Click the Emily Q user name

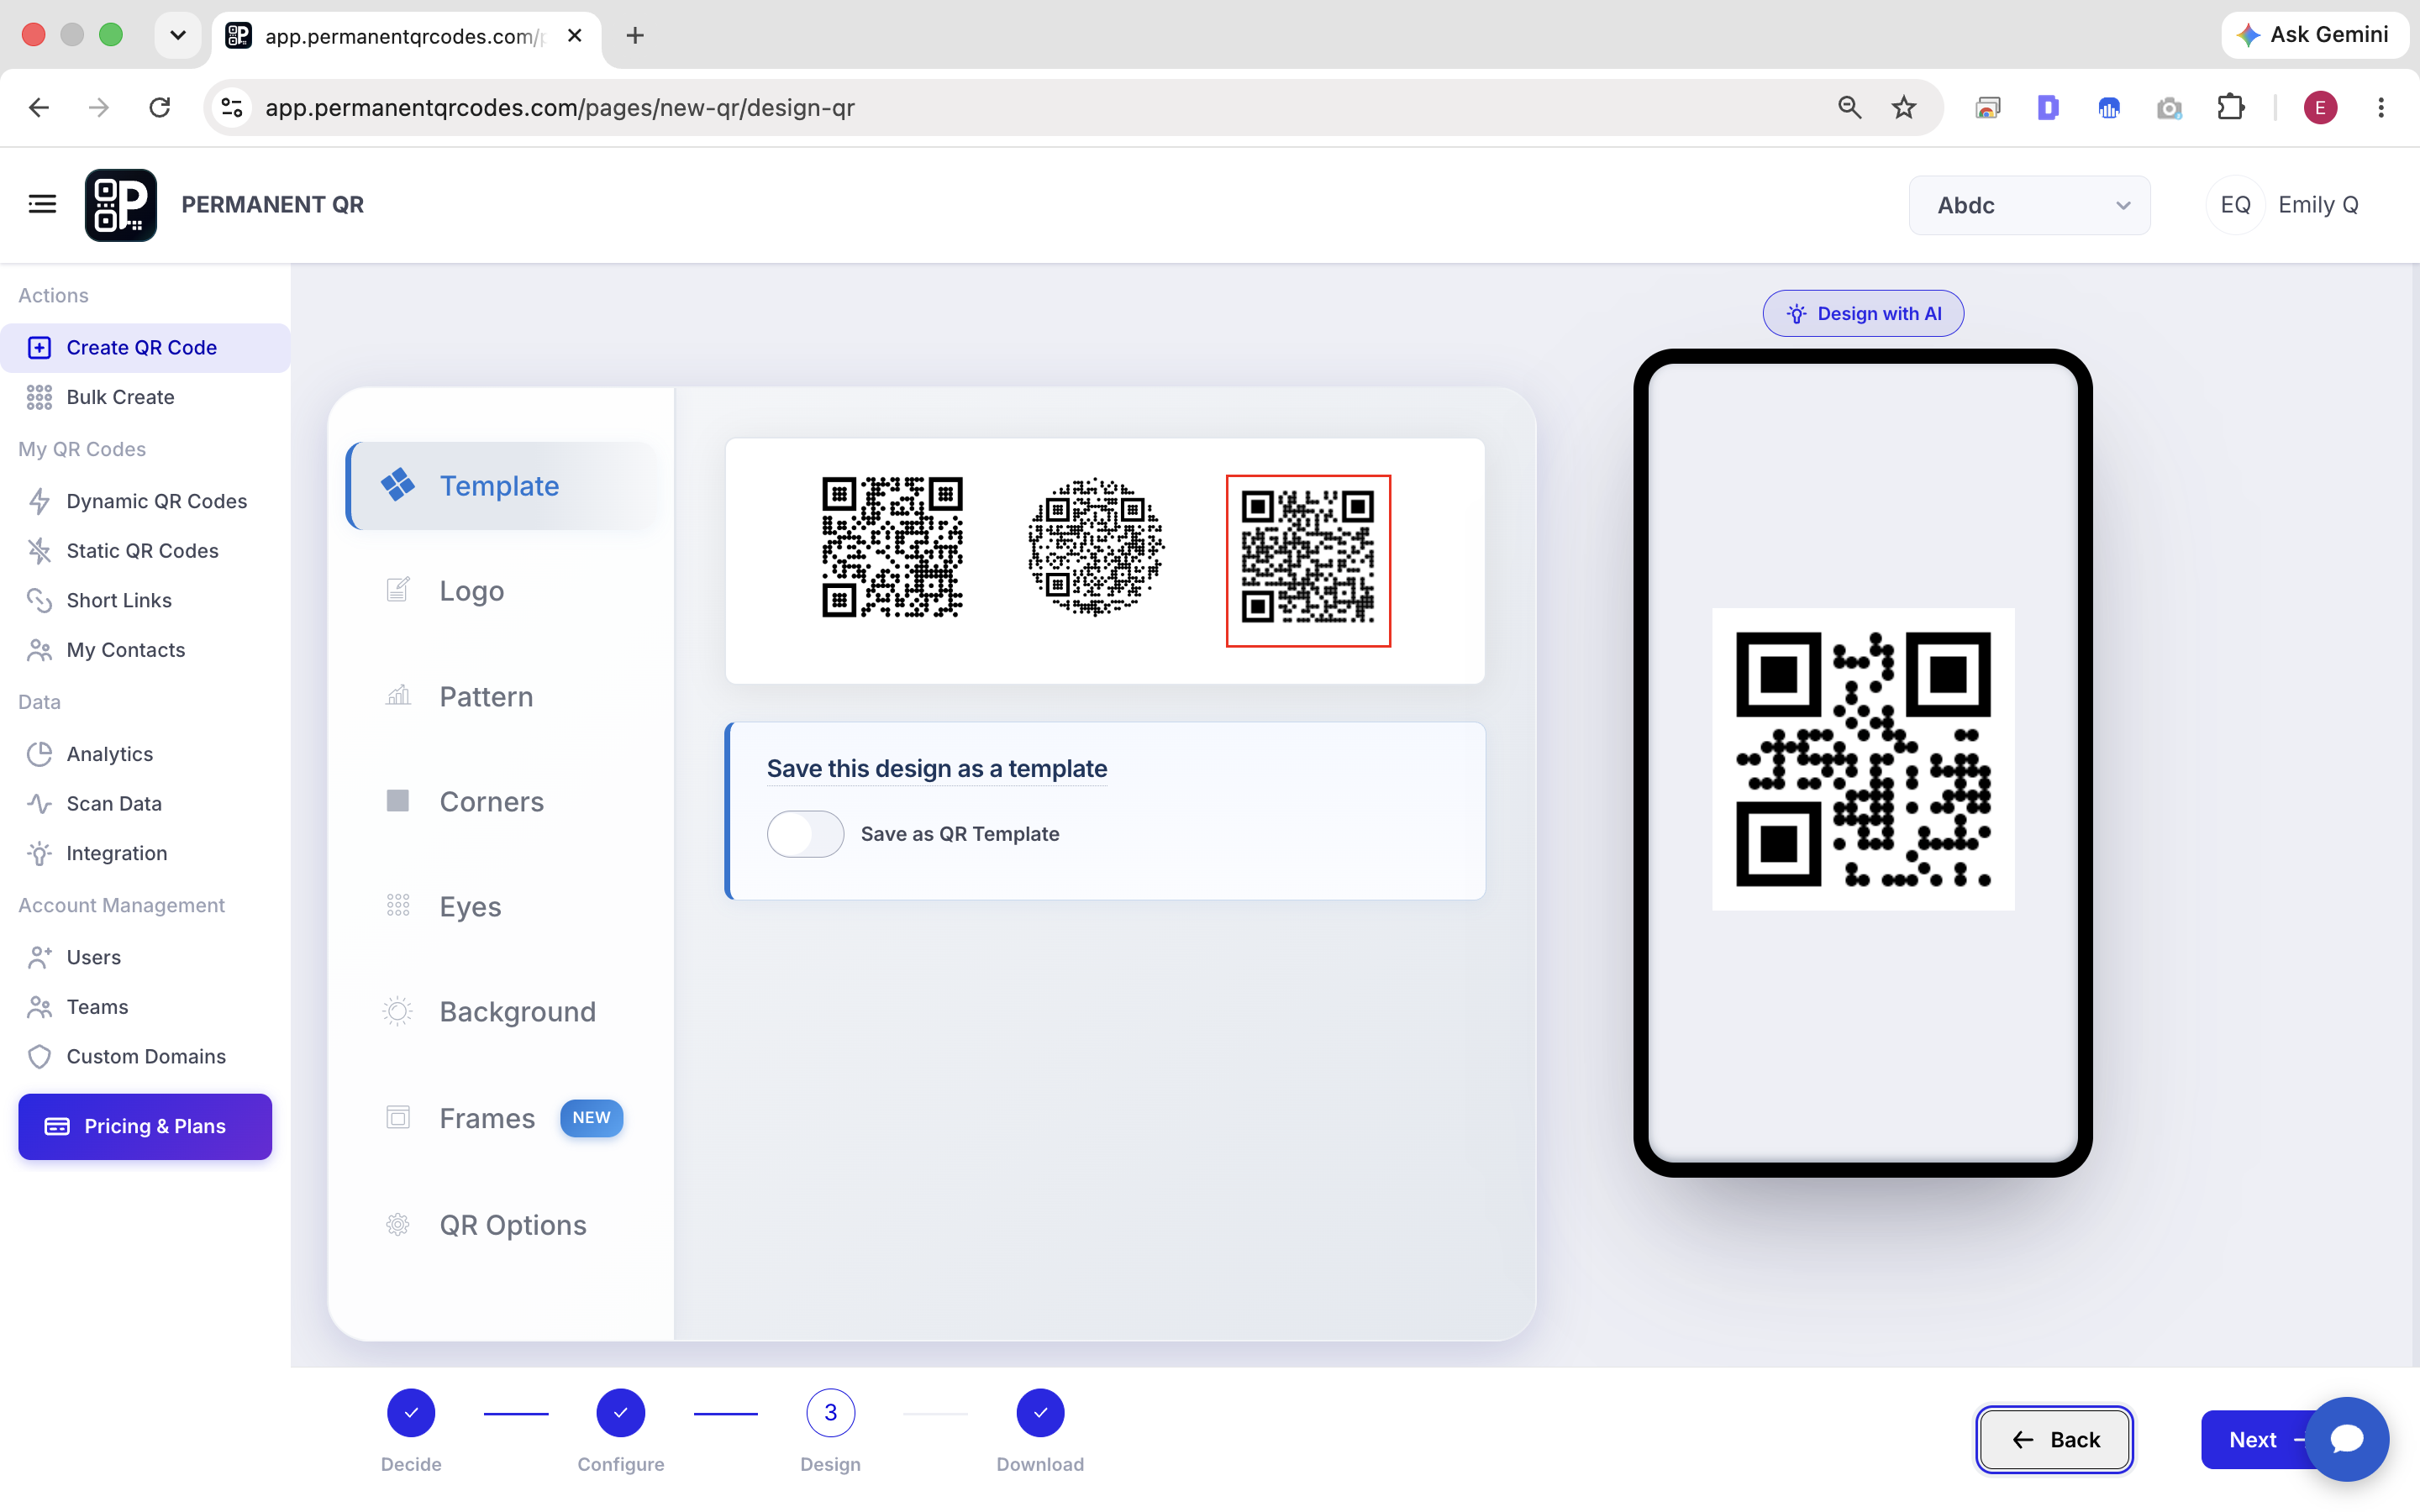[x=2318, y=205]
